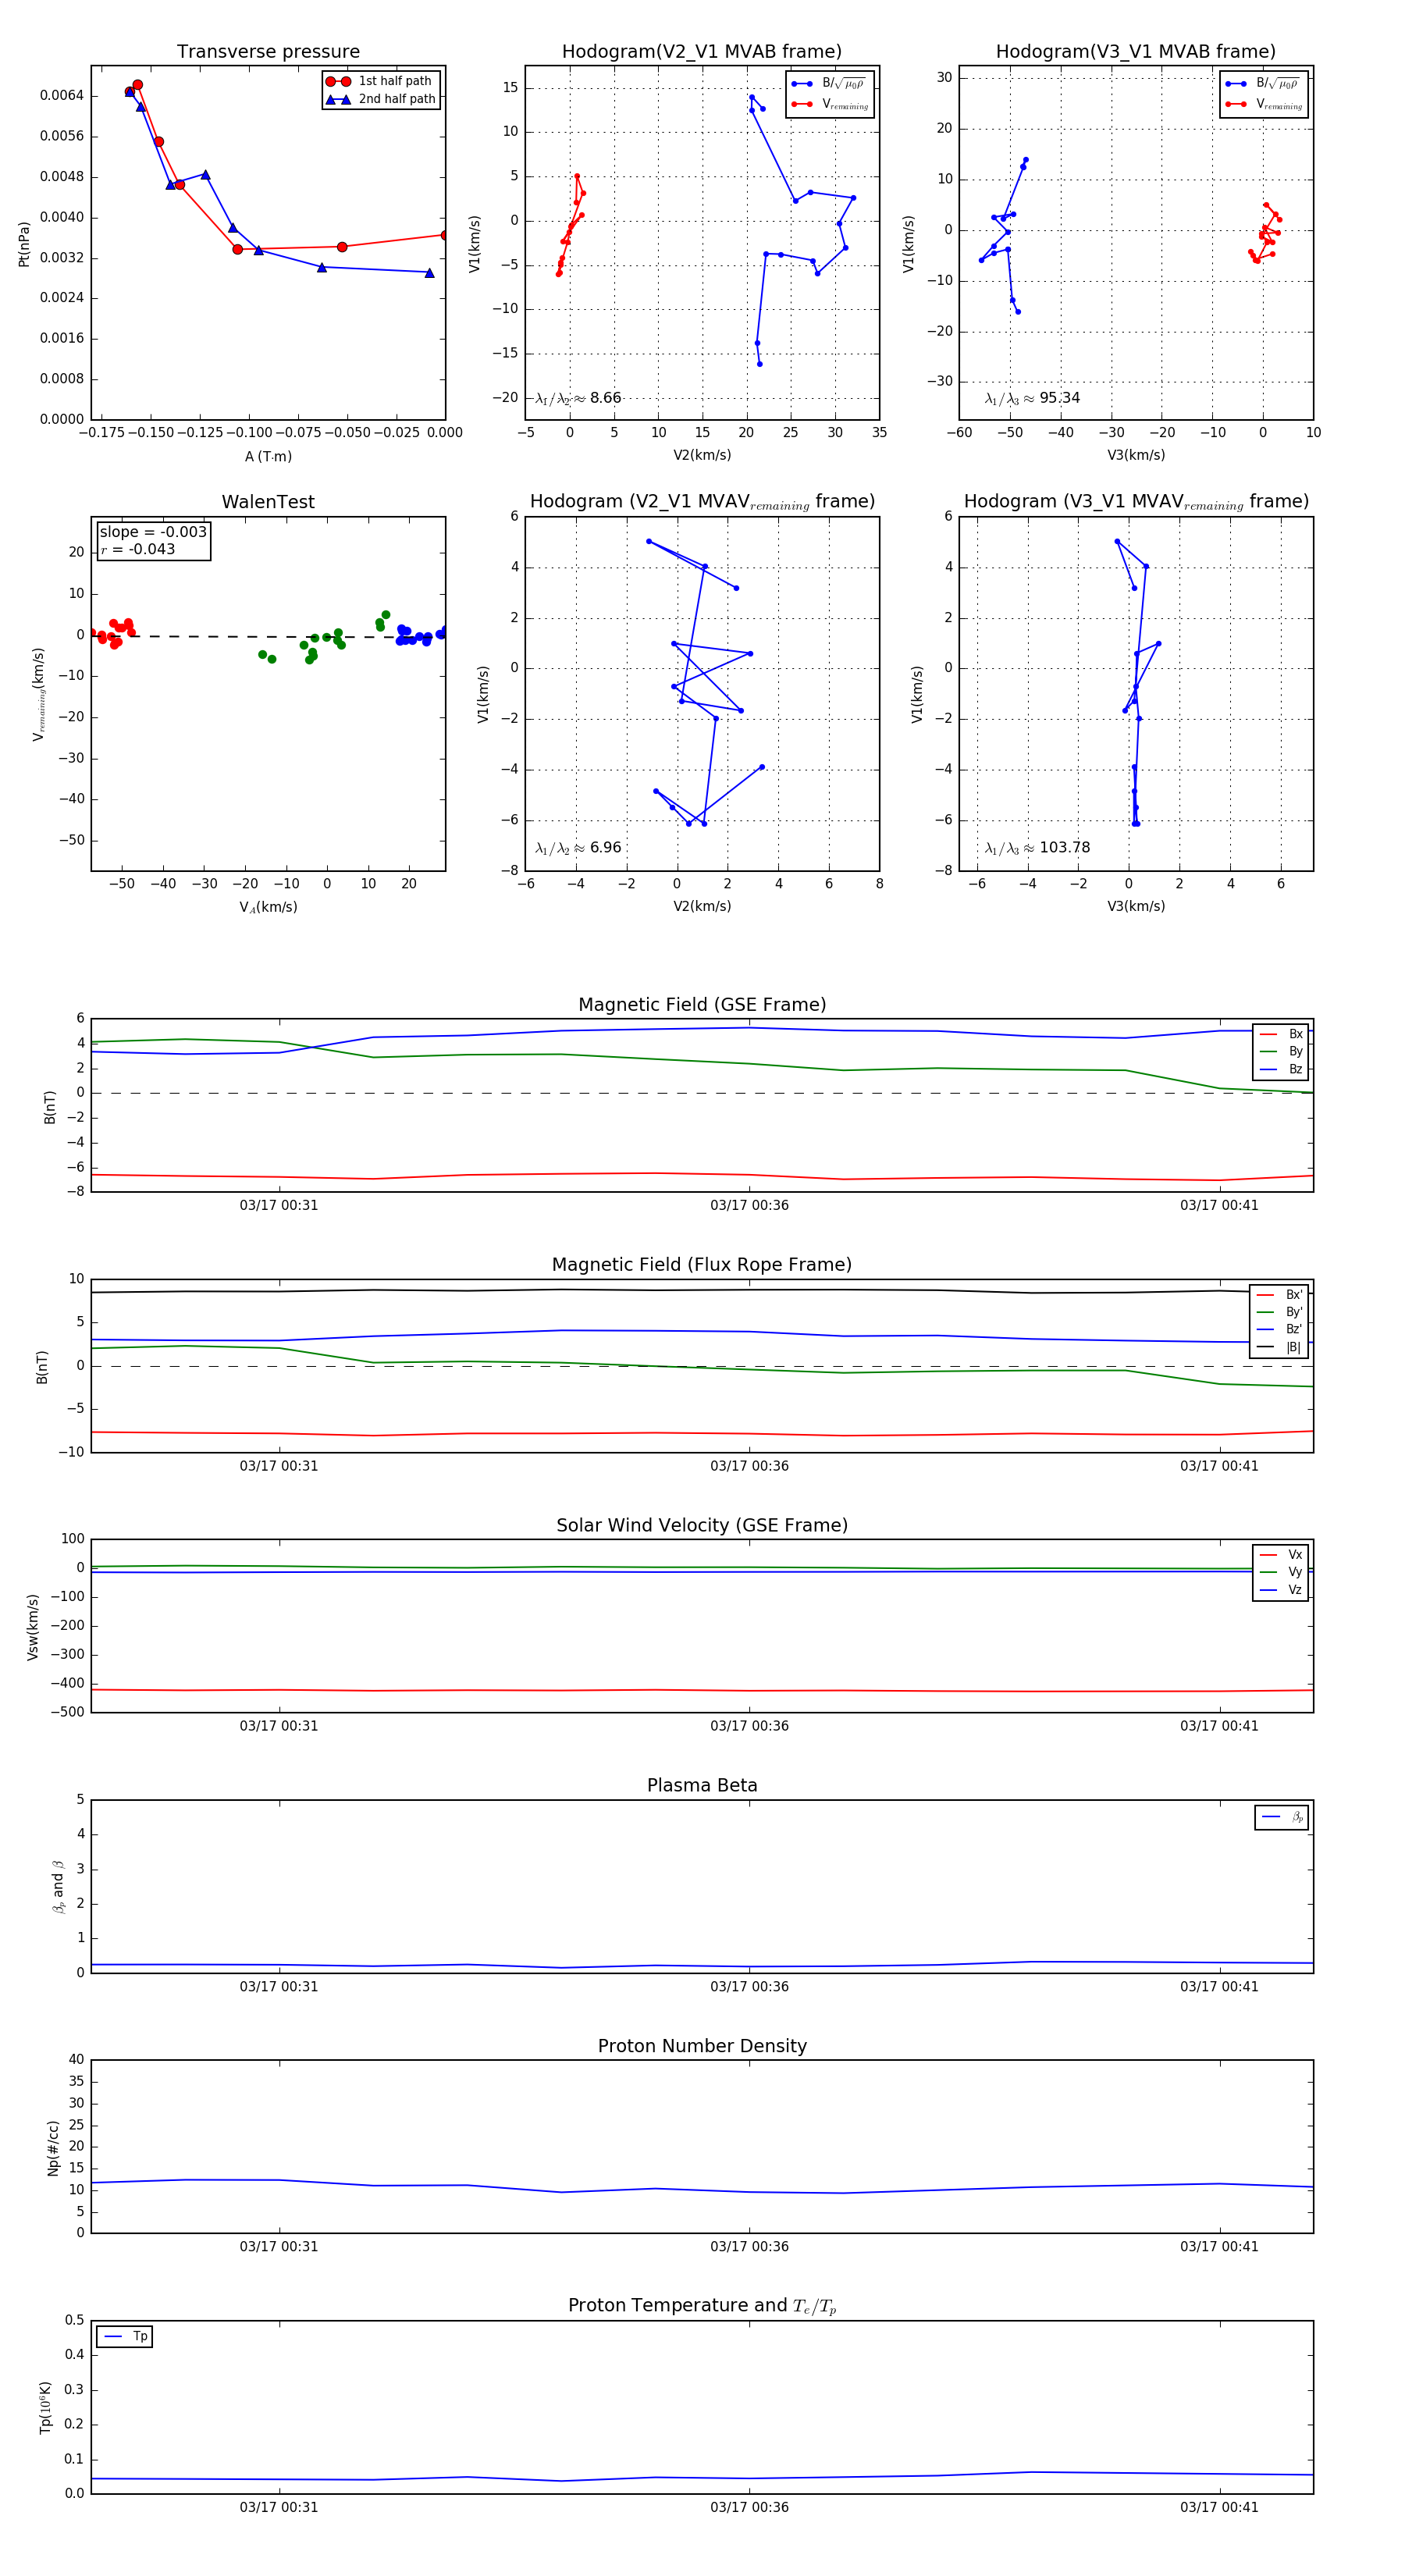Click the 'Hodogram(V3_V1 MVAB frame)' title
1405x2576 pixels.
coord(1136,52)
